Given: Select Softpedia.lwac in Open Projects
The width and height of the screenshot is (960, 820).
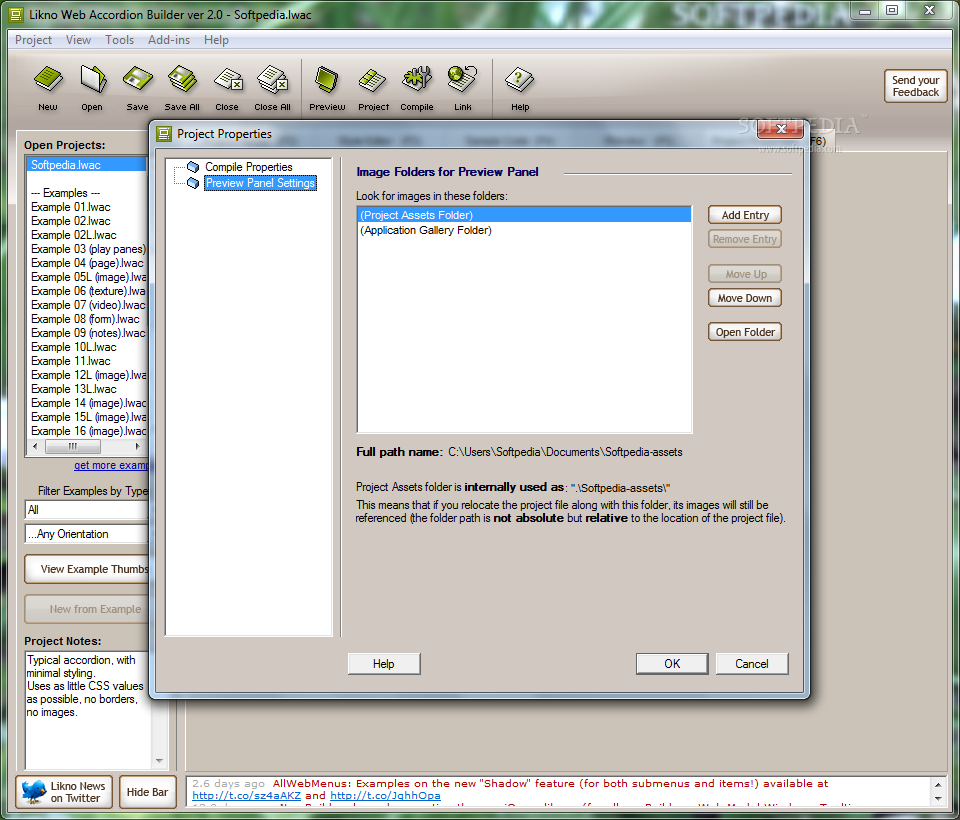Looking at the screenshot, I should pos(87,165).
